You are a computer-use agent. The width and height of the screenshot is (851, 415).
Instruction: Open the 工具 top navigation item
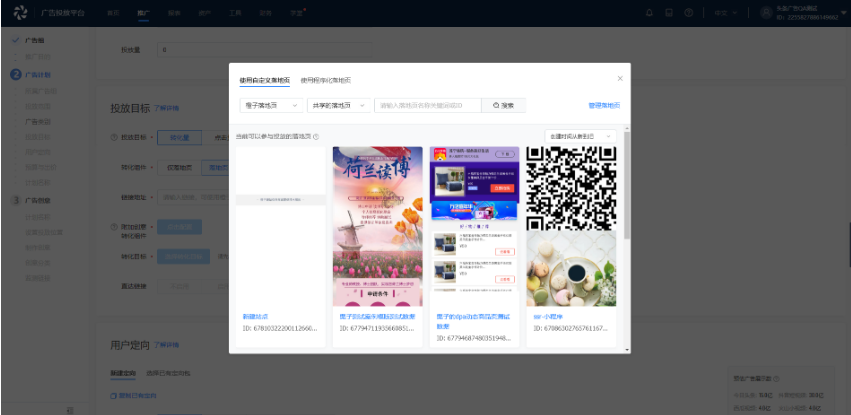pos(235,13)
